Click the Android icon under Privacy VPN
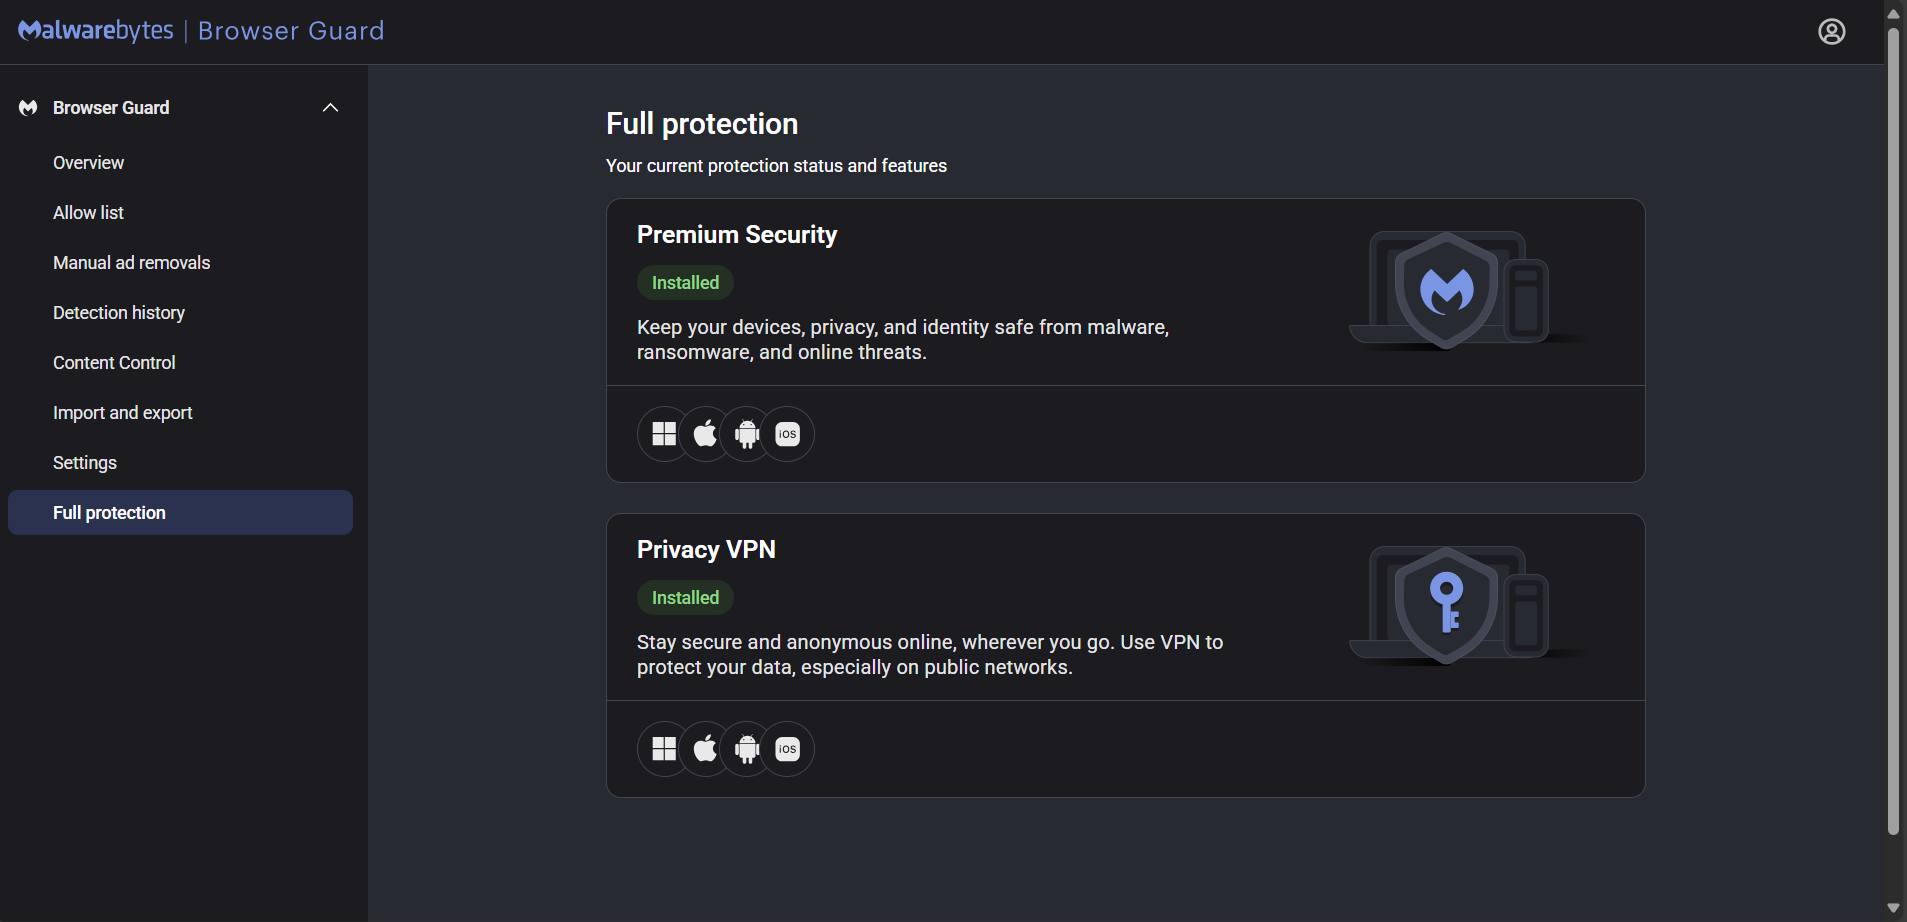The height and width of the screenshot is (922, 1907). [x=747, y=749]
